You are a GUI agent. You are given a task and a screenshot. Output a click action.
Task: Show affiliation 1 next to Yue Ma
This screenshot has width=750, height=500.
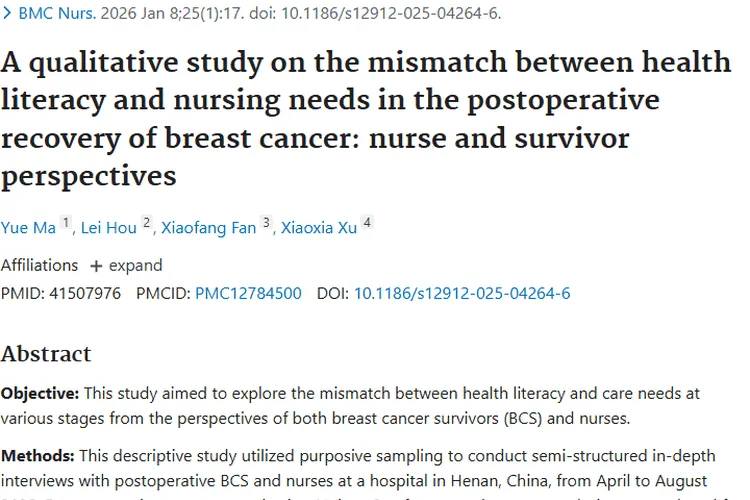66,223
